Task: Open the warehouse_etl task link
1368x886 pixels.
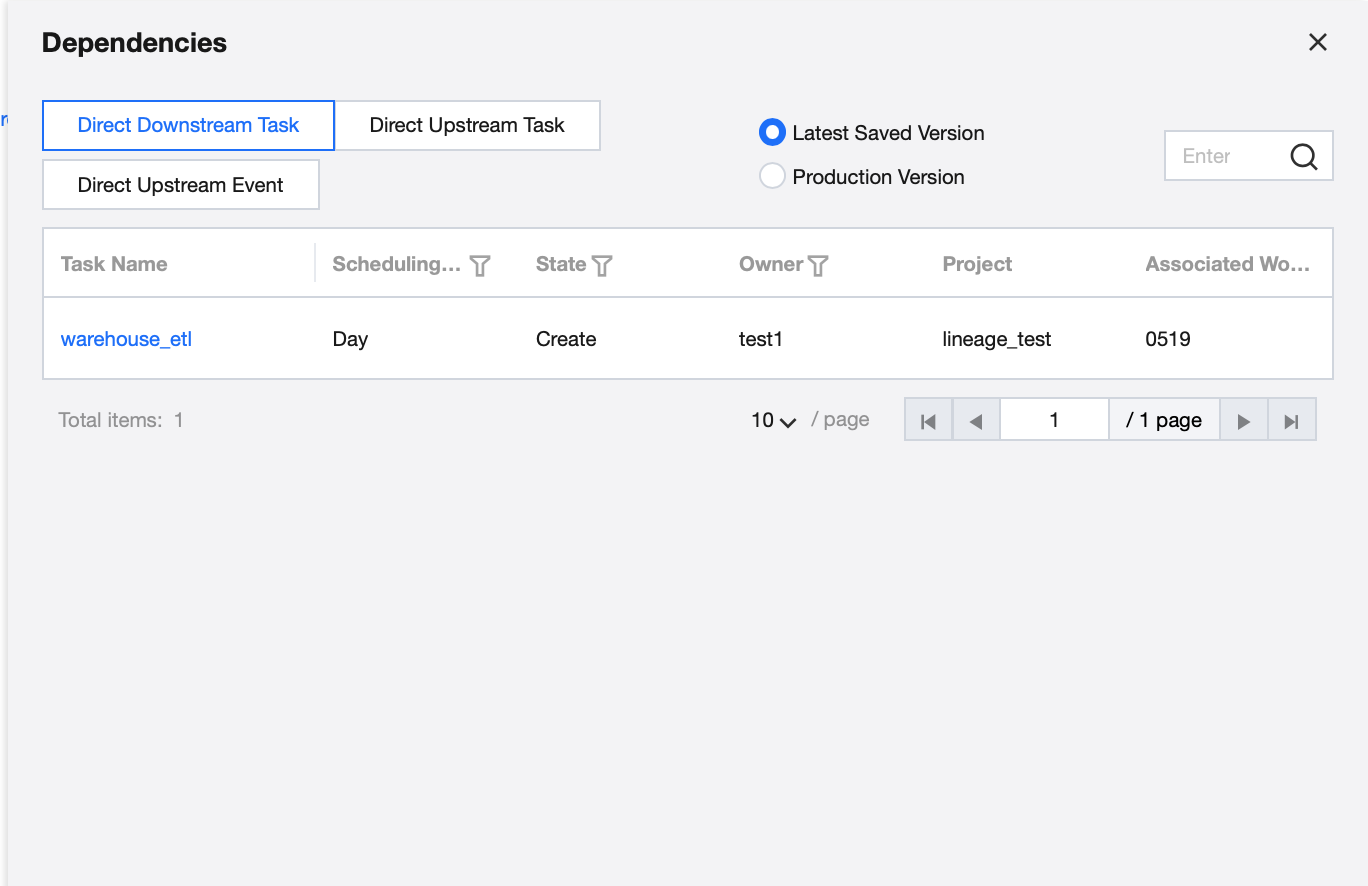Action: pos(126,339)
